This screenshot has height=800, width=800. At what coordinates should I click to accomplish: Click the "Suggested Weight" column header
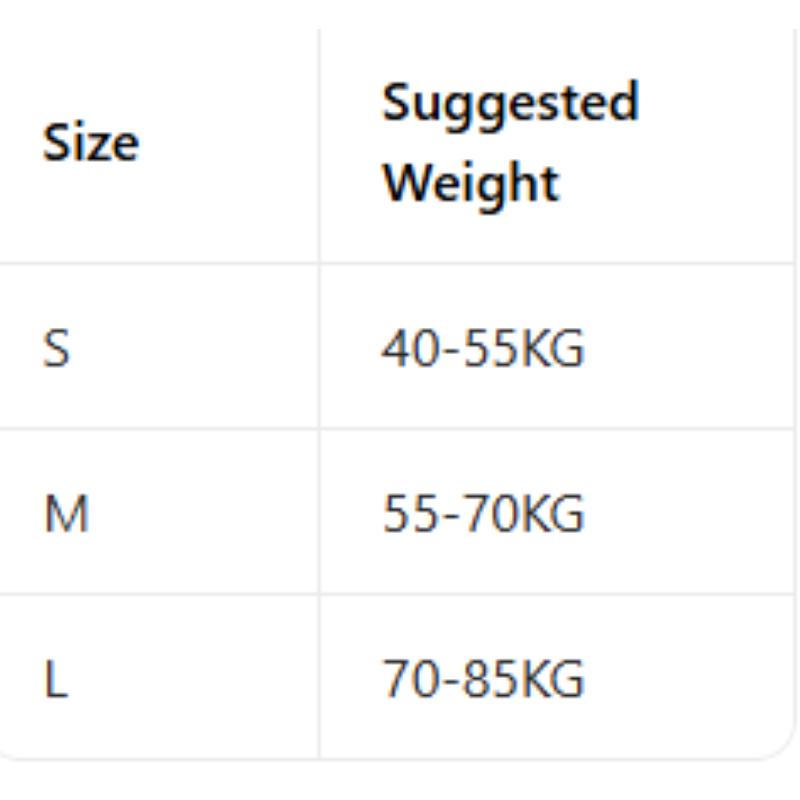(x=510, y=143)
